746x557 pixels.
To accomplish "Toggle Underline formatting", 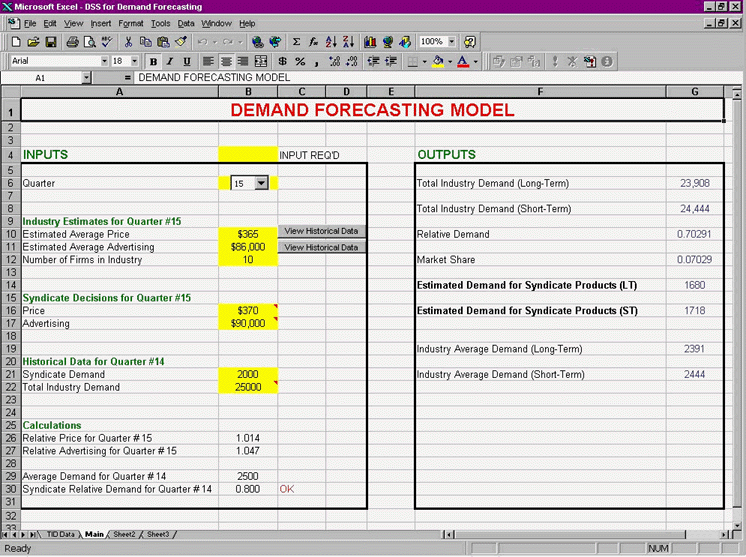I will coord(186,61).
